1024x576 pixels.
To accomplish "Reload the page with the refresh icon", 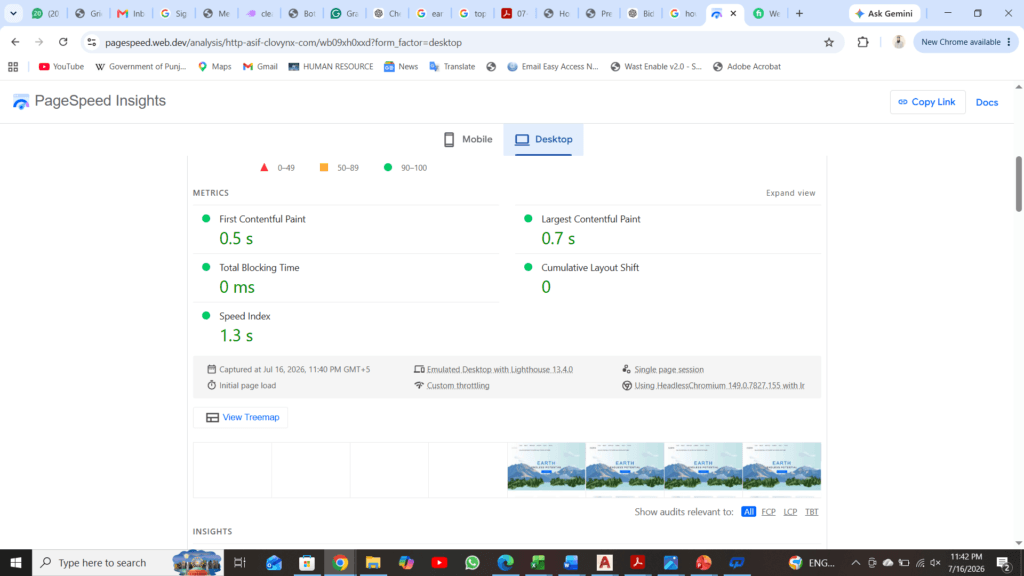I will (x=63, y=42).
